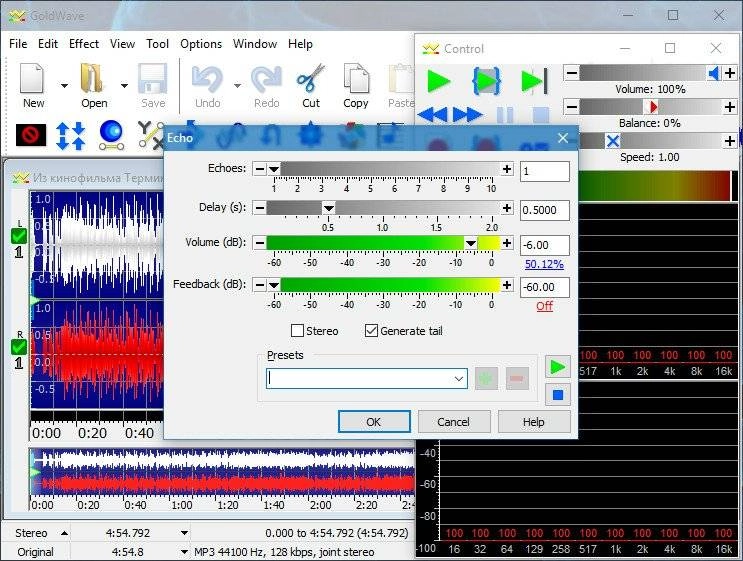Add preset with the green plus button
Image resolution: width=743 pixels, height=561 pixels.
point(486,379)
